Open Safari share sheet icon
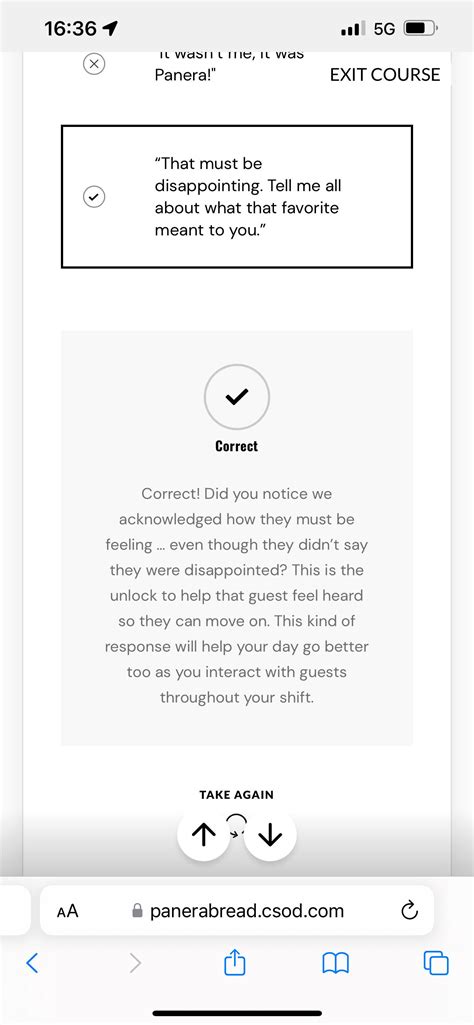This screenshot has height=1025, width=474. click(235, 962)
